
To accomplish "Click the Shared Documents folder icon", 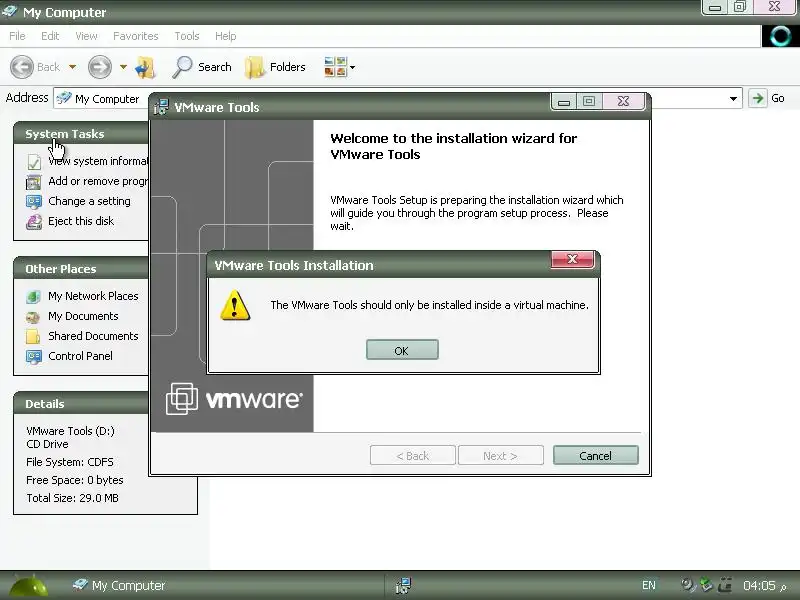I will 33,336.
